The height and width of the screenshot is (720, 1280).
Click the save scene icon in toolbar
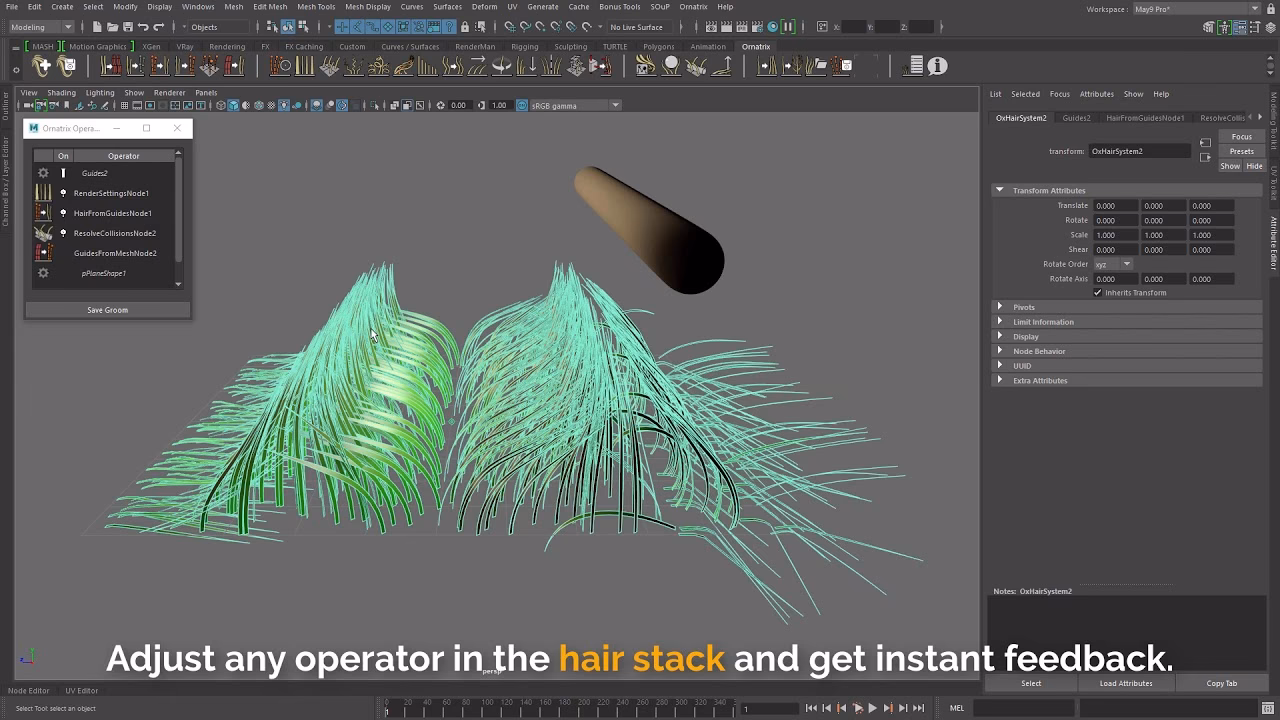pos(126,27)
